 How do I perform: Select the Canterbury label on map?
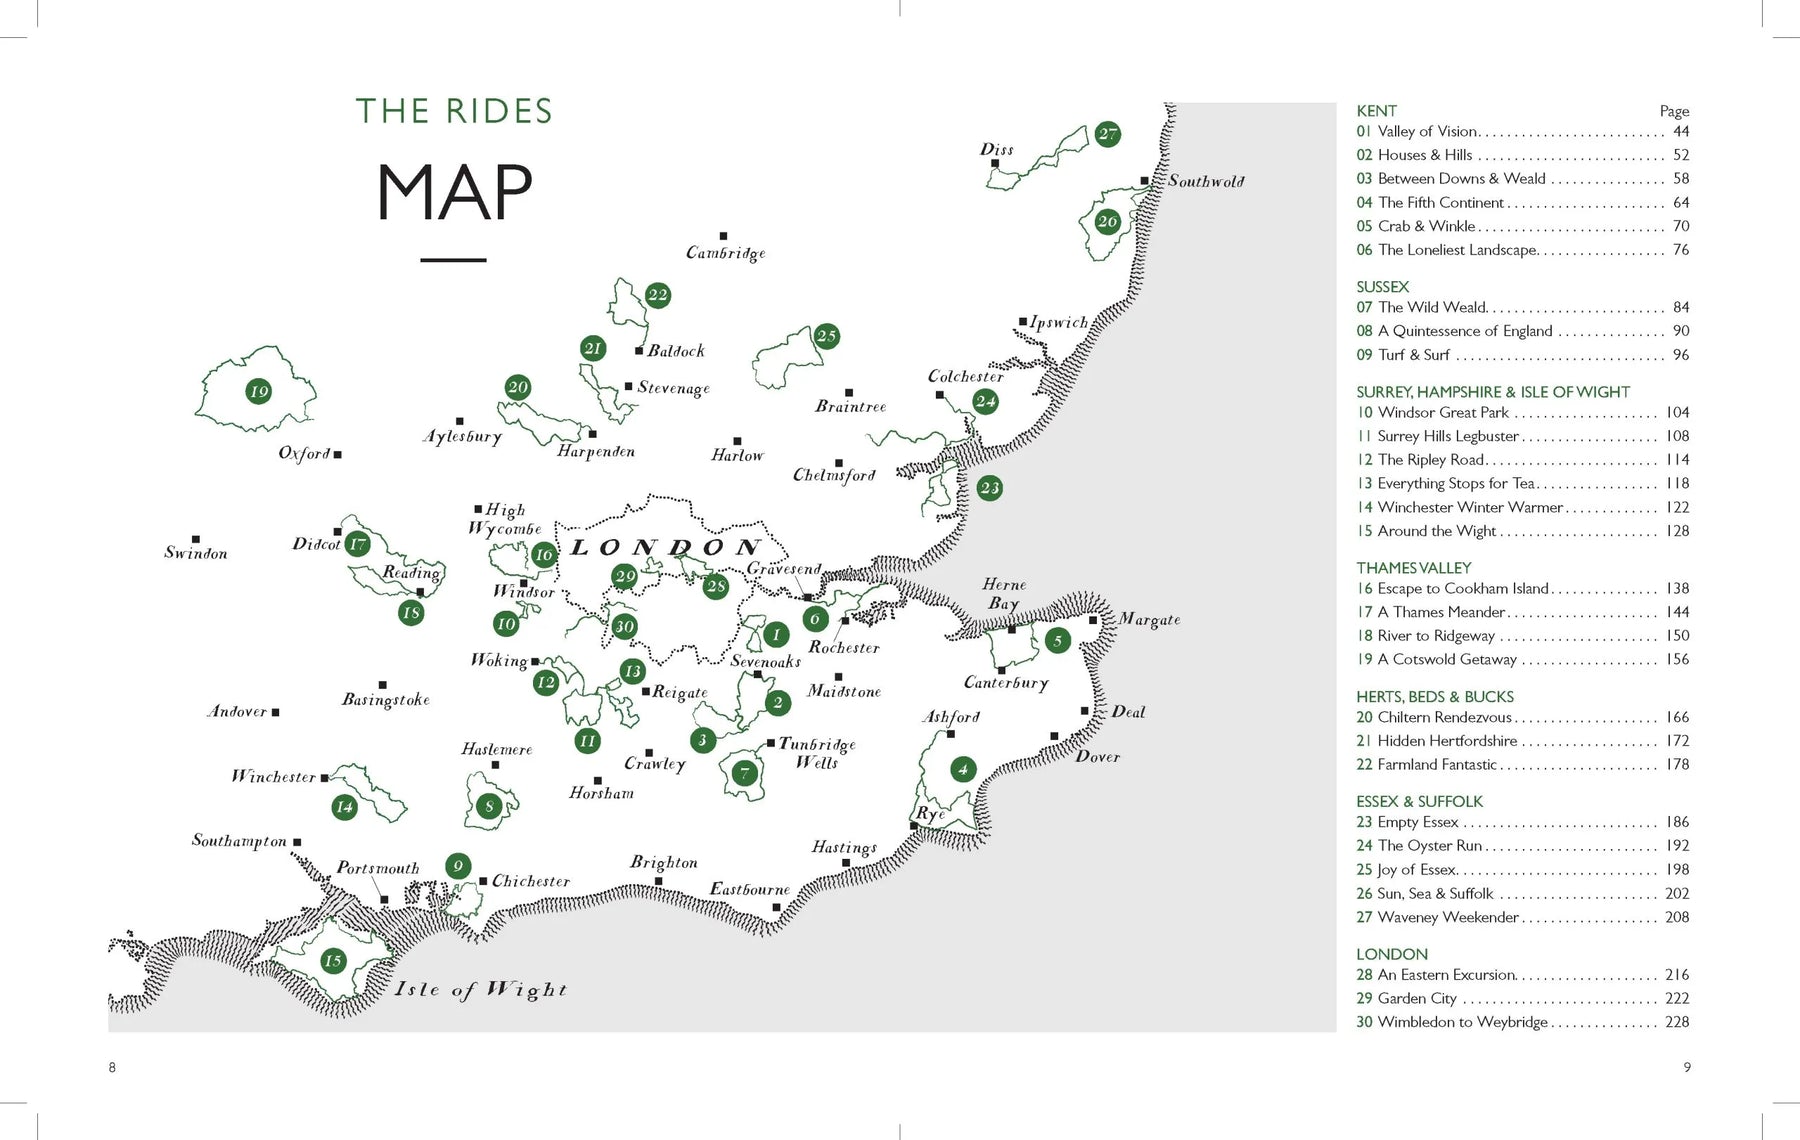coord(1006,683)
